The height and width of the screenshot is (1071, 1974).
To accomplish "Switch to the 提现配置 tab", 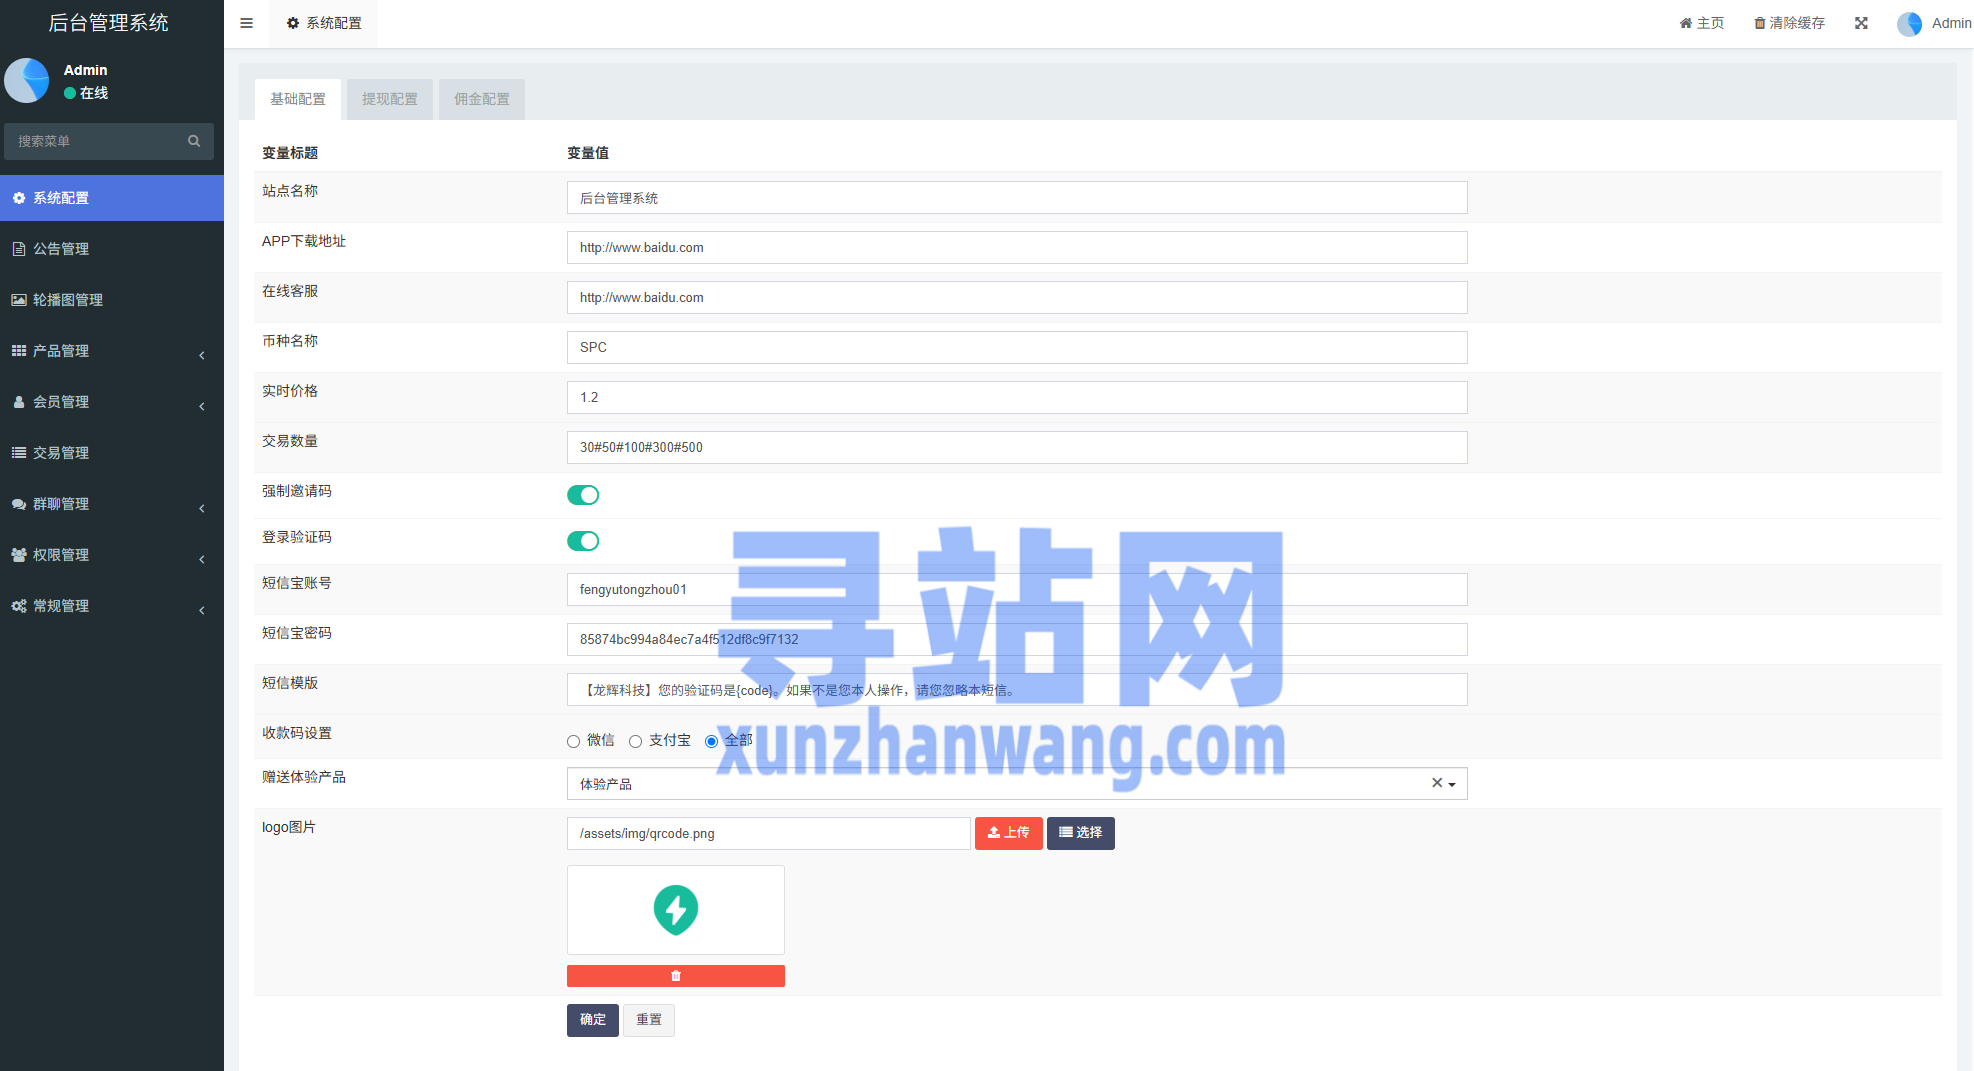I will point(389,99).
